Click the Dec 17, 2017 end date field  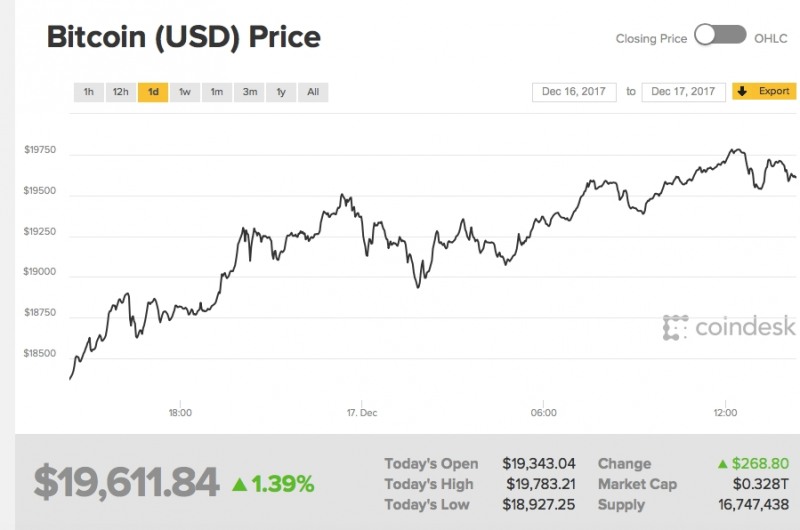(684, 92)
